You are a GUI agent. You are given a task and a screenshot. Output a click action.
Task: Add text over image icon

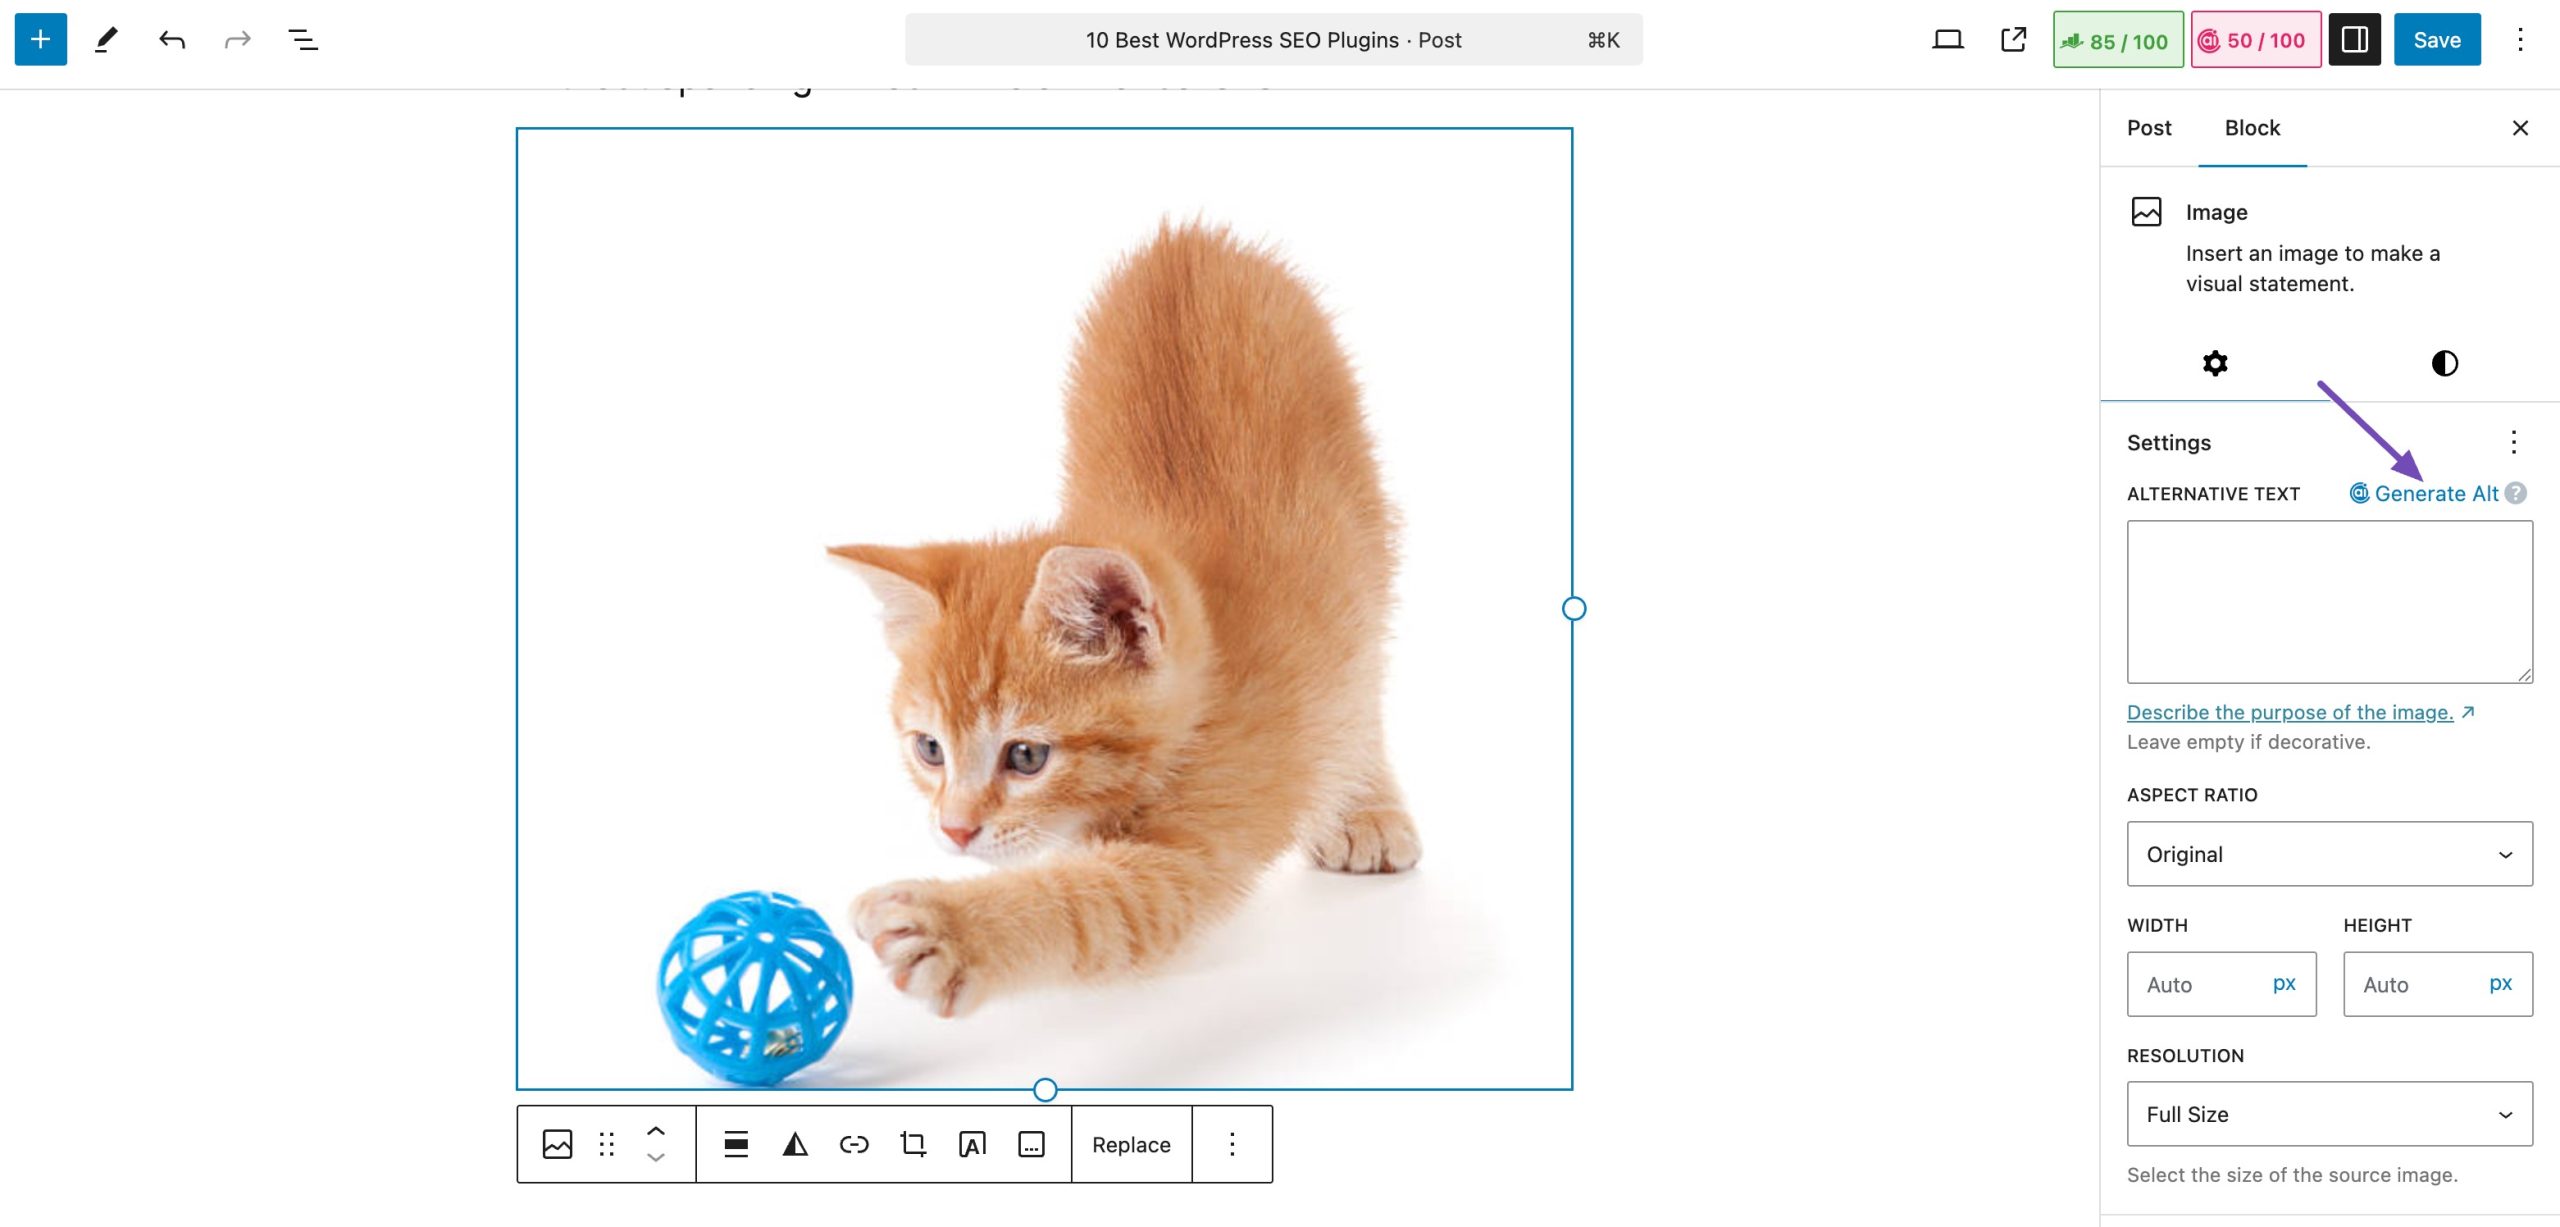click(x=971, y=1144)
